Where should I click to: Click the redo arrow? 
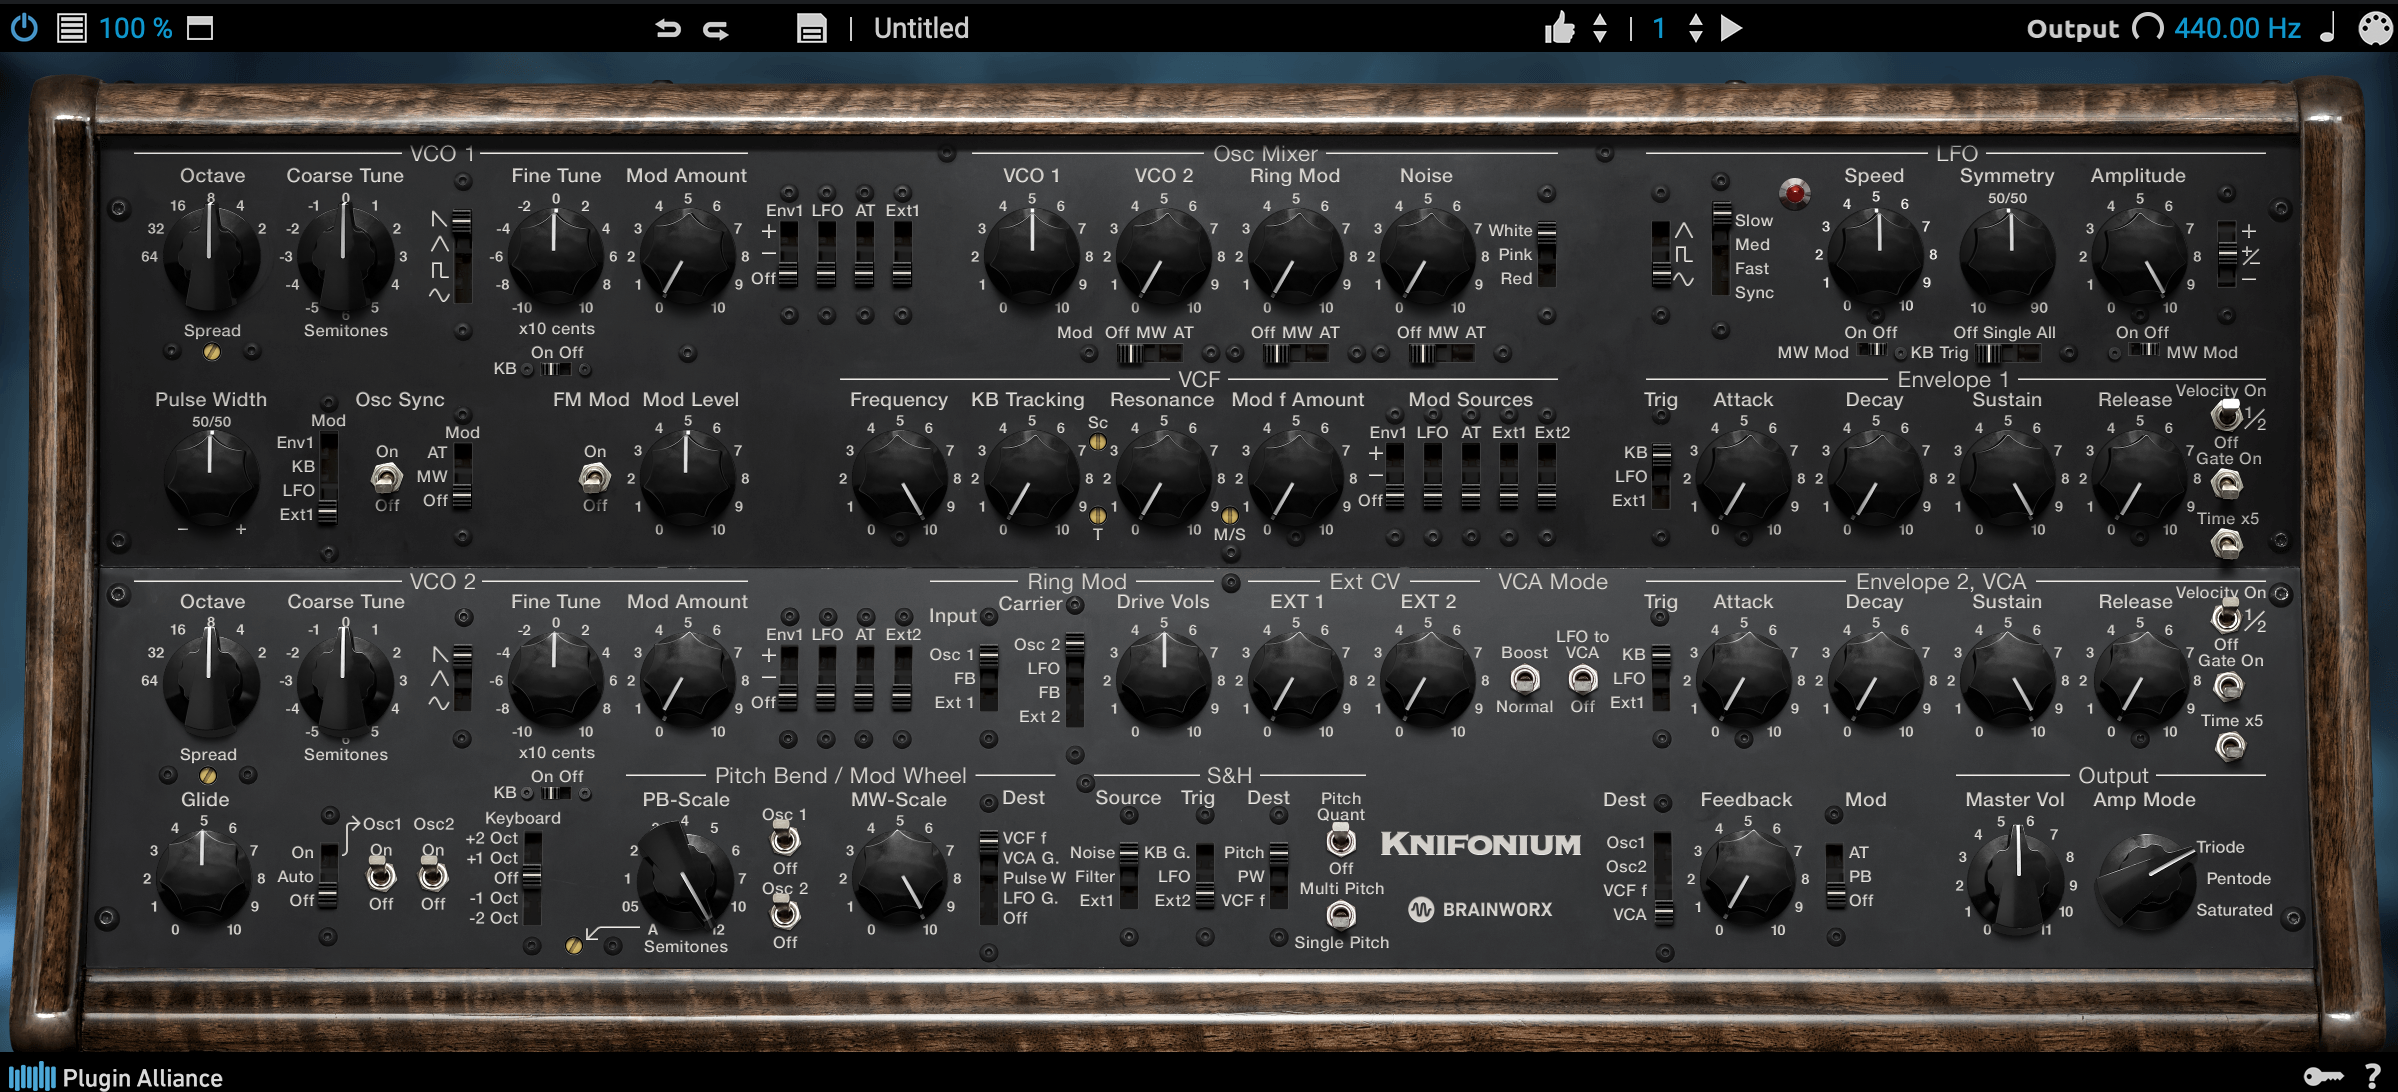click(716, 30)
